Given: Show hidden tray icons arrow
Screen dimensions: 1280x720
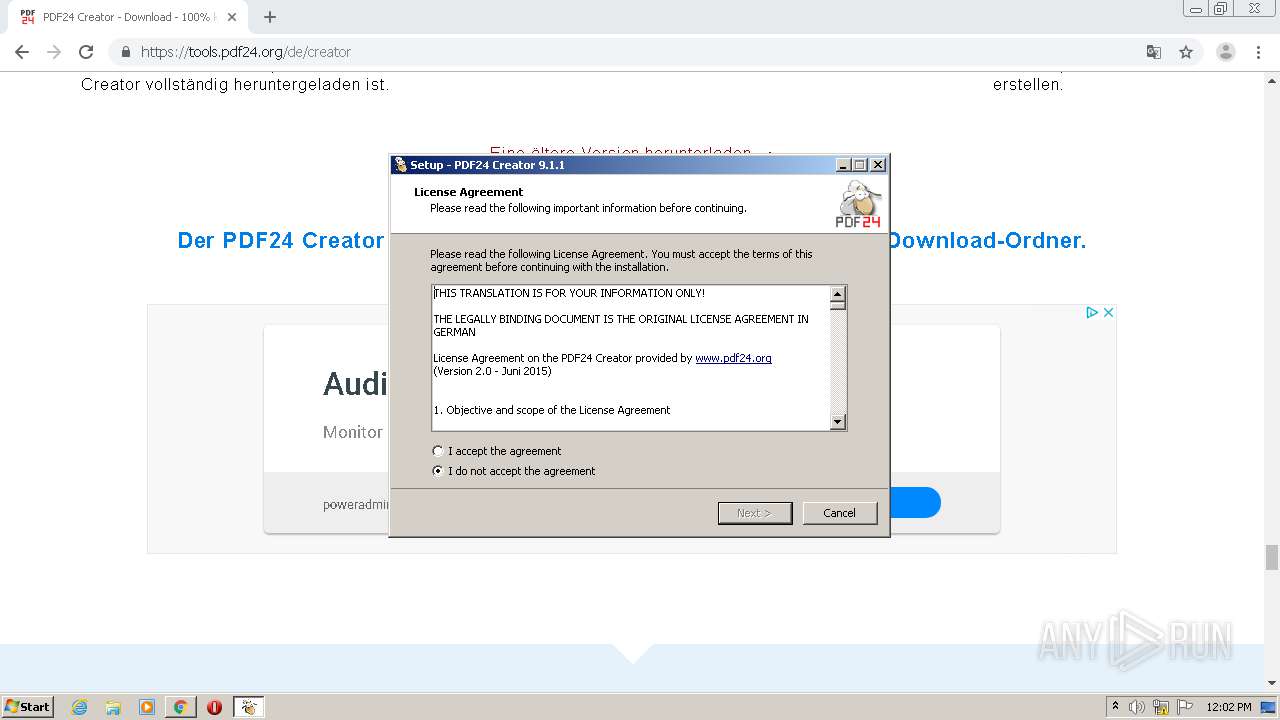Looking at the screenshot, I should click(1115, 706).
